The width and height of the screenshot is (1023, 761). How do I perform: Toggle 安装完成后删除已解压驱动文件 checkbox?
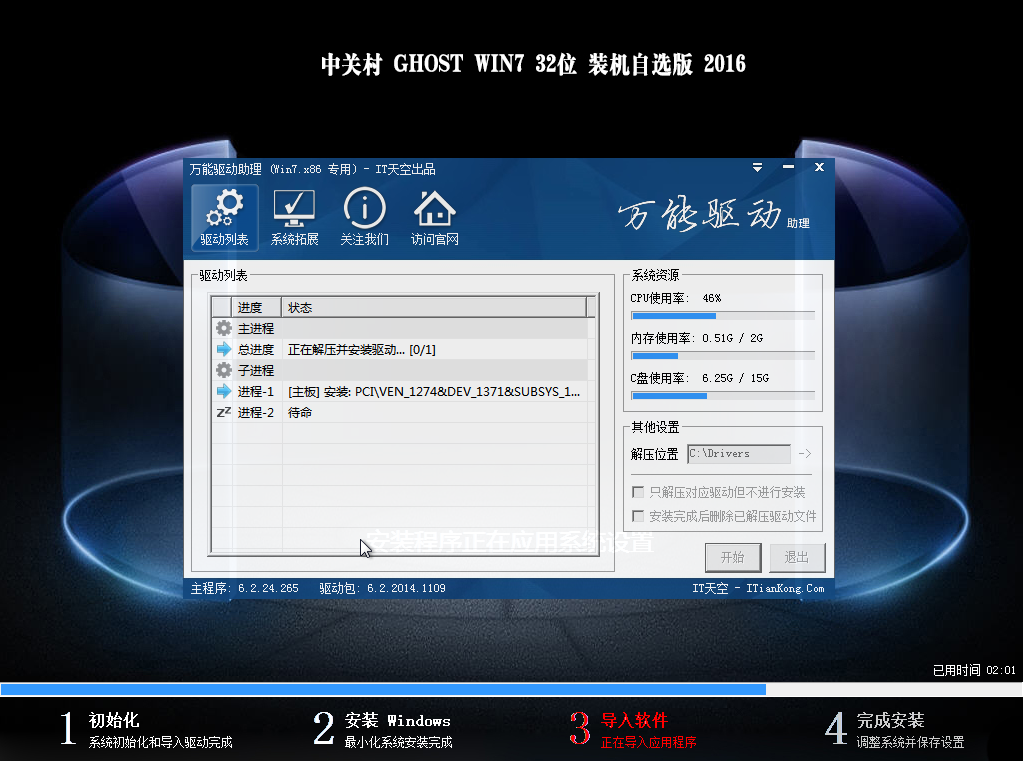[638, 516]
